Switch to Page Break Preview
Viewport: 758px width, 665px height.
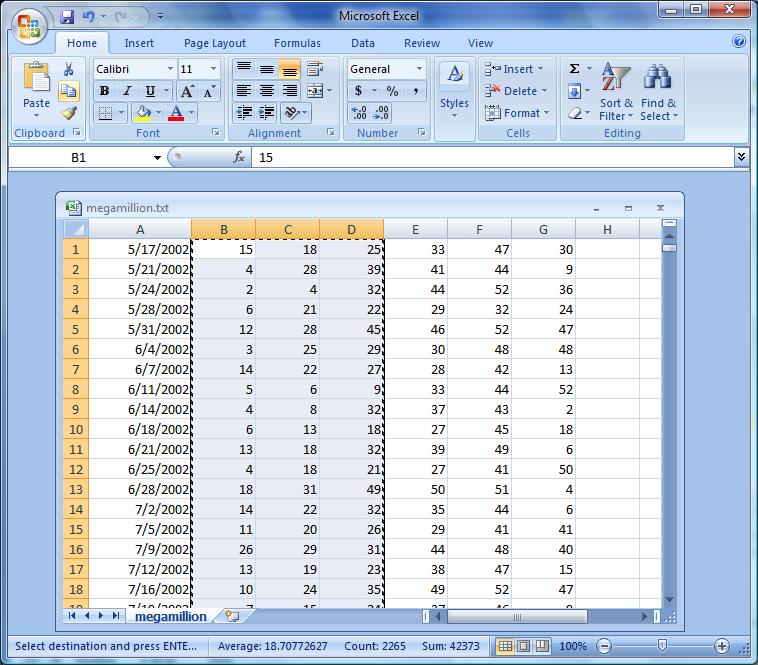pos(542,646)
